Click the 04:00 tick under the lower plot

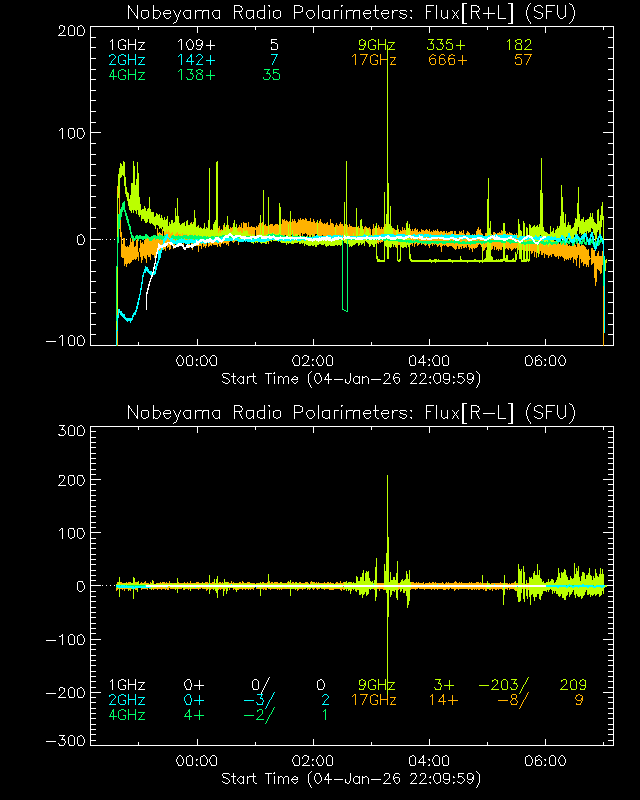pos(429,761)
